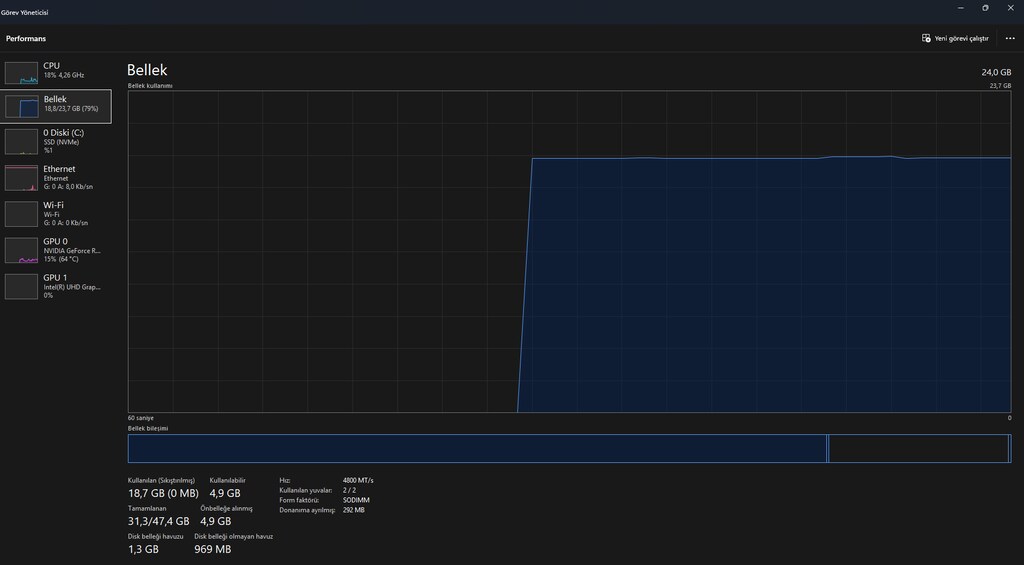Open the Bellek memory sidebar entry

[56, 106]
